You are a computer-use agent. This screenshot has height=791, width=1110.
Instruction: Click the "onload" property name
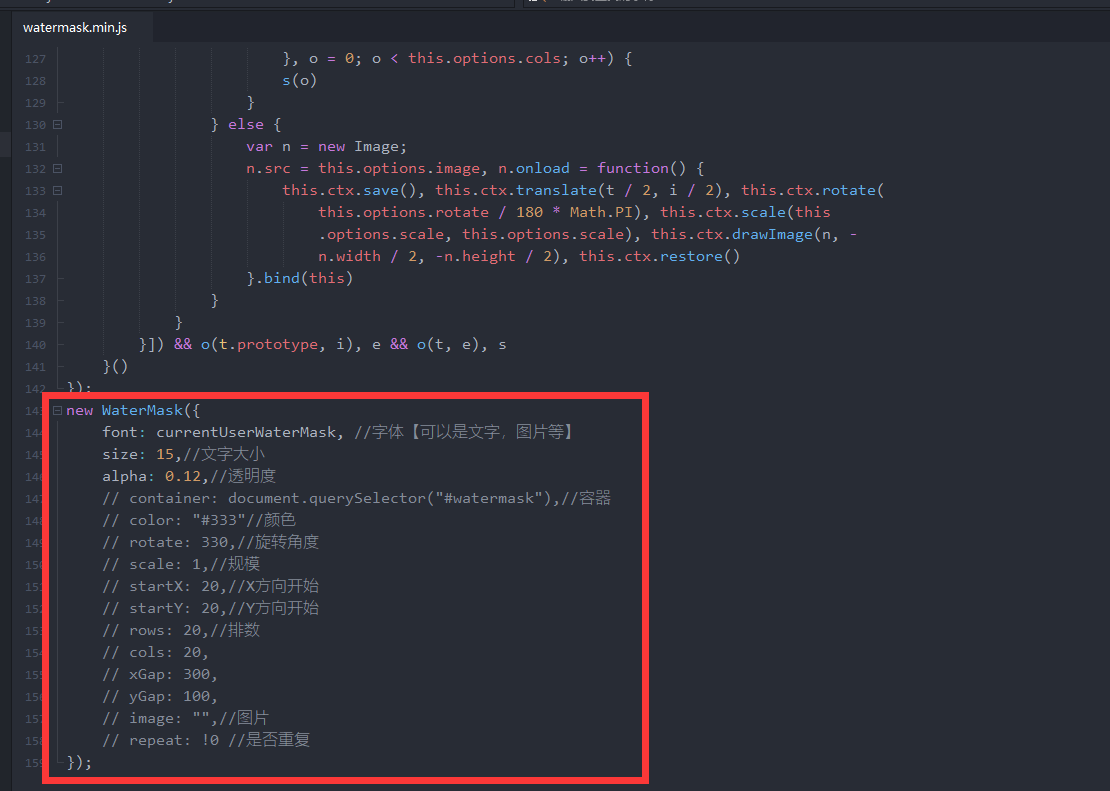tap(542, 168)
